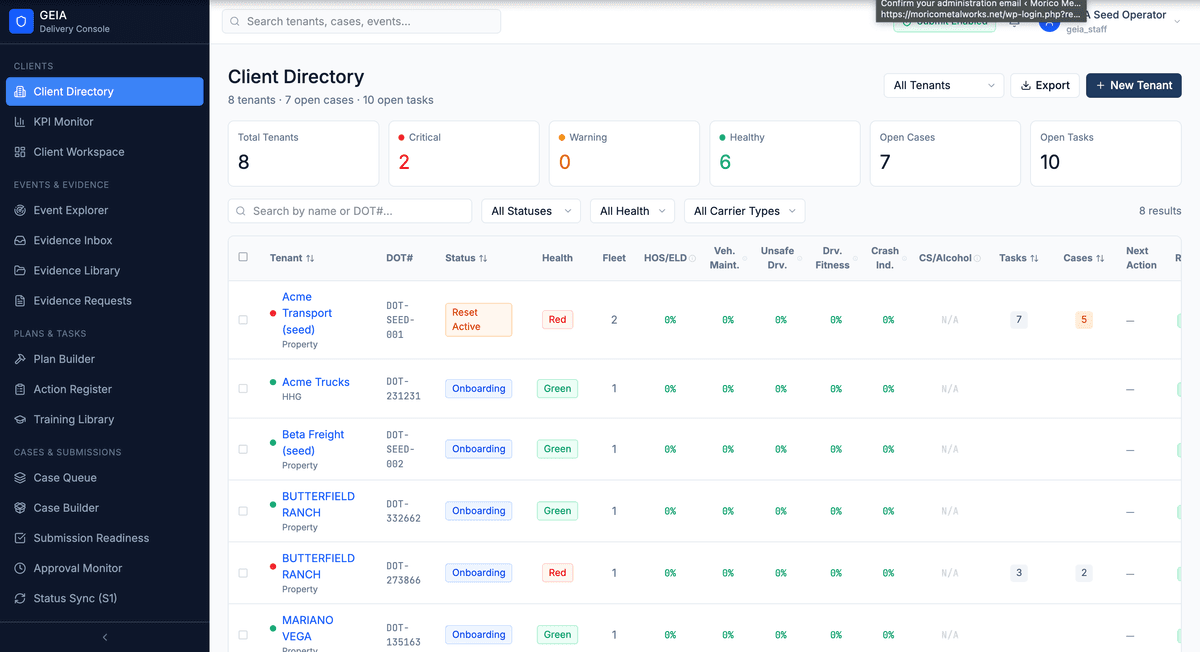Open BUTTERFIELD RANCH link for DOT-332662
The width and height of the screenshot is (1200, 652).
point(318,504)
